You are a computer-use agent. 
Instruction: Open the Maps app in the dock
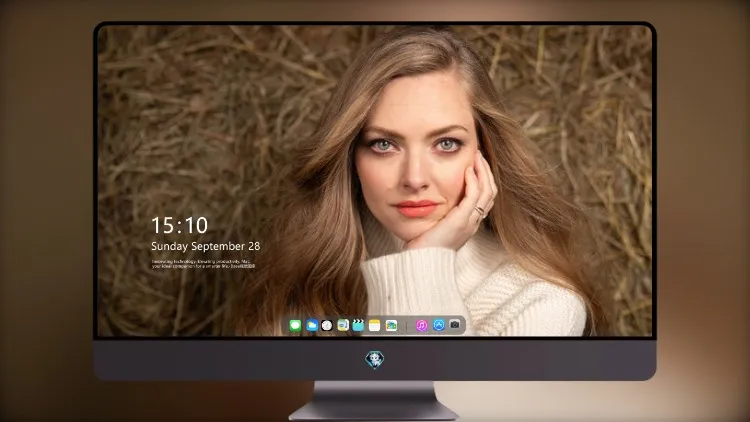[343, 325]
